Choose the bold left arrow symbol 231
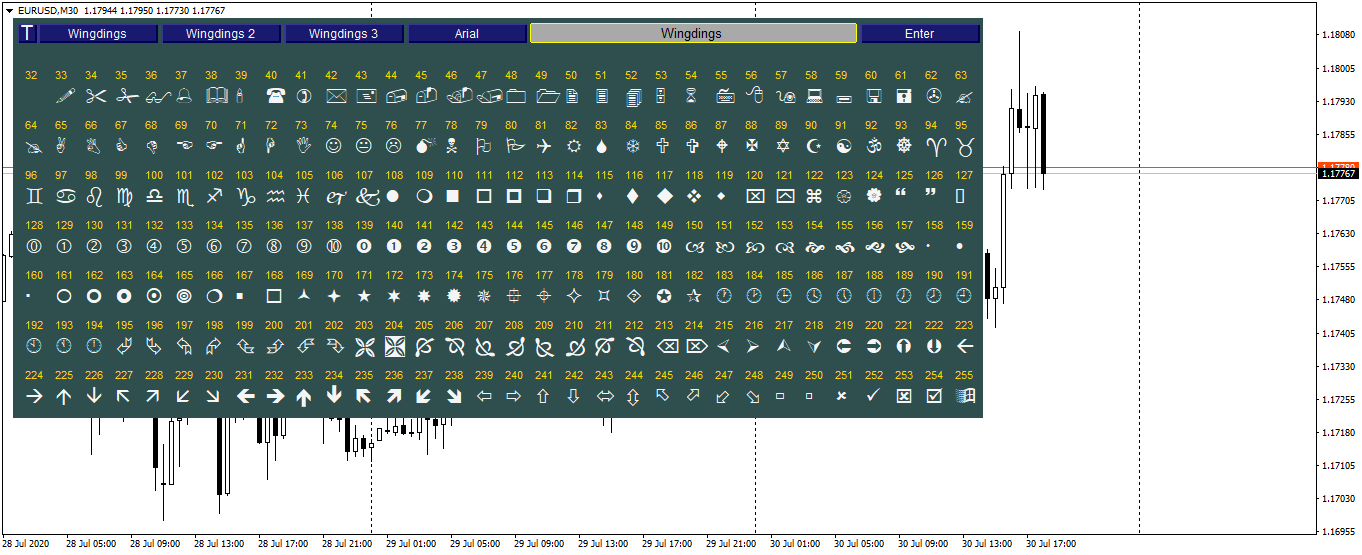The width and height of the screenshot is (1362, 555). [x=244, y=396]
